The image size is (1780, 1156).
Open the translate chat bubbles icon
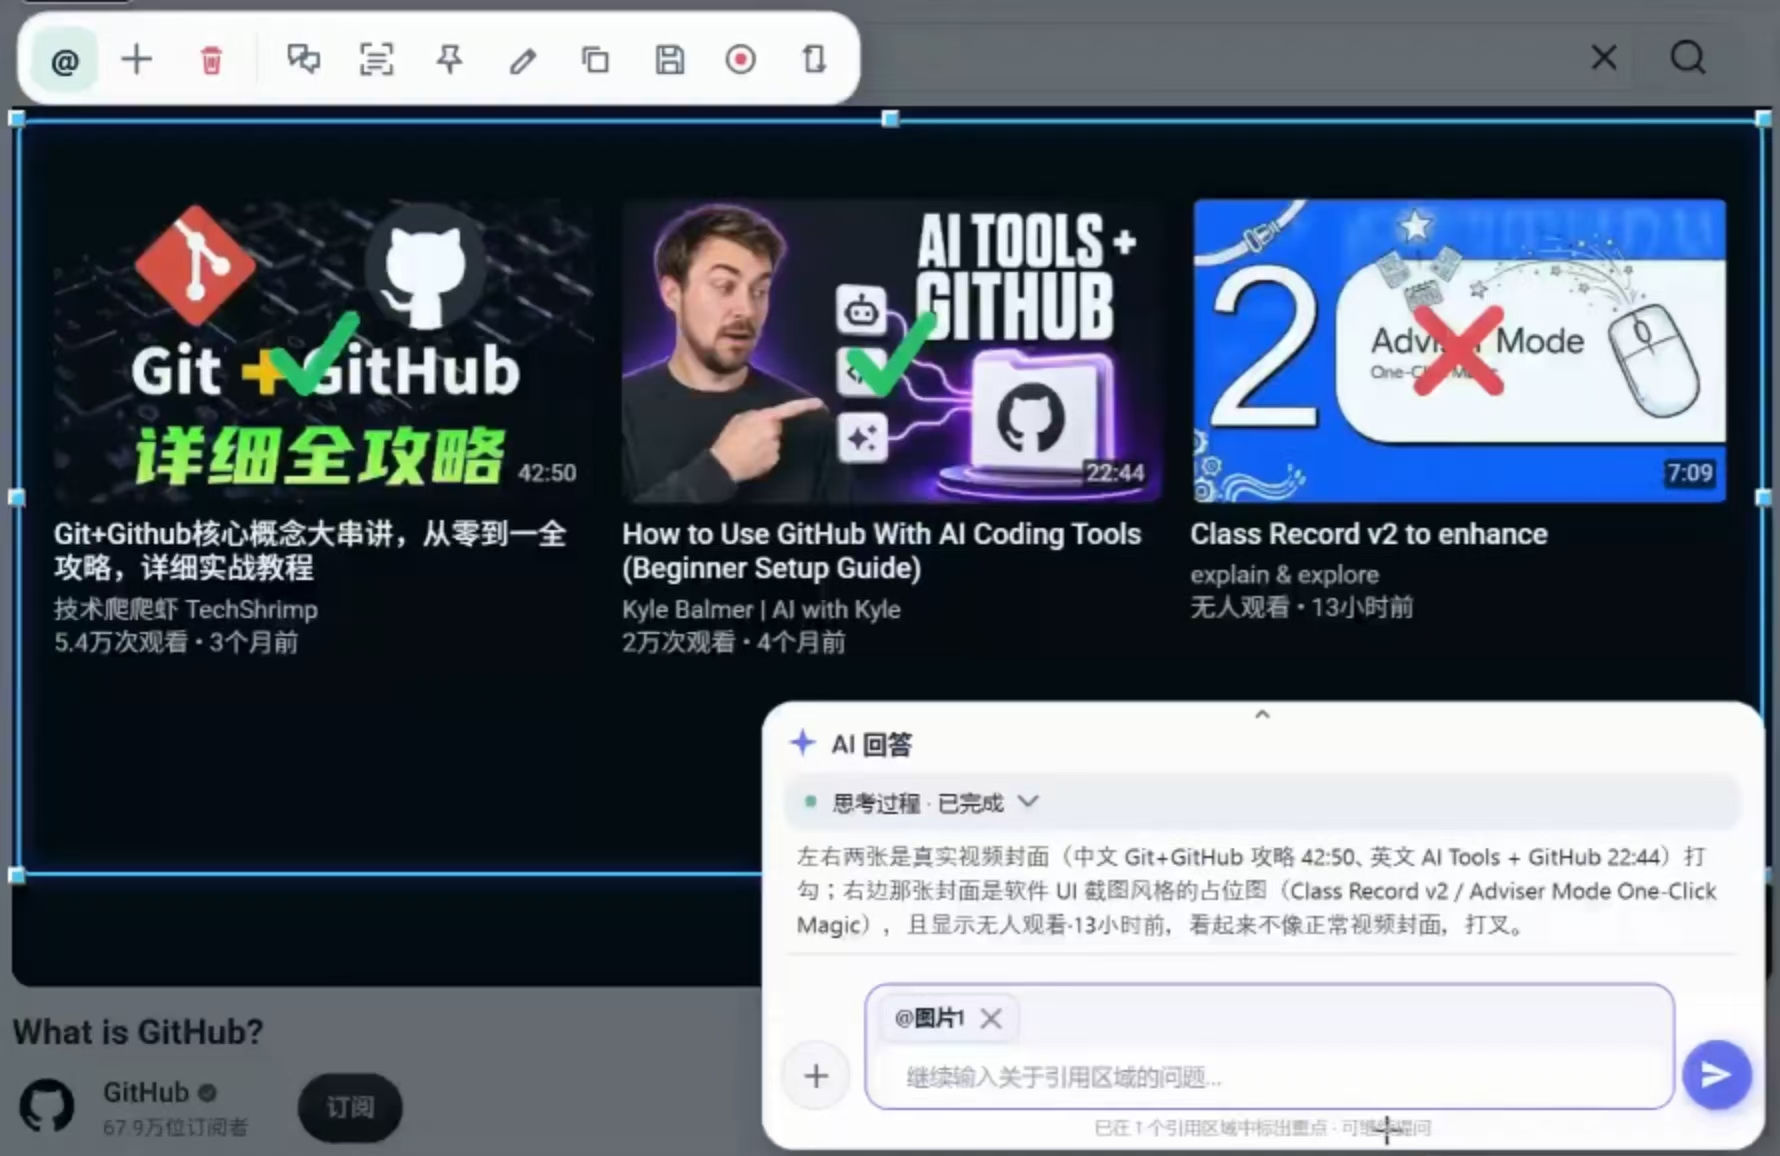(x=304, y=59)
